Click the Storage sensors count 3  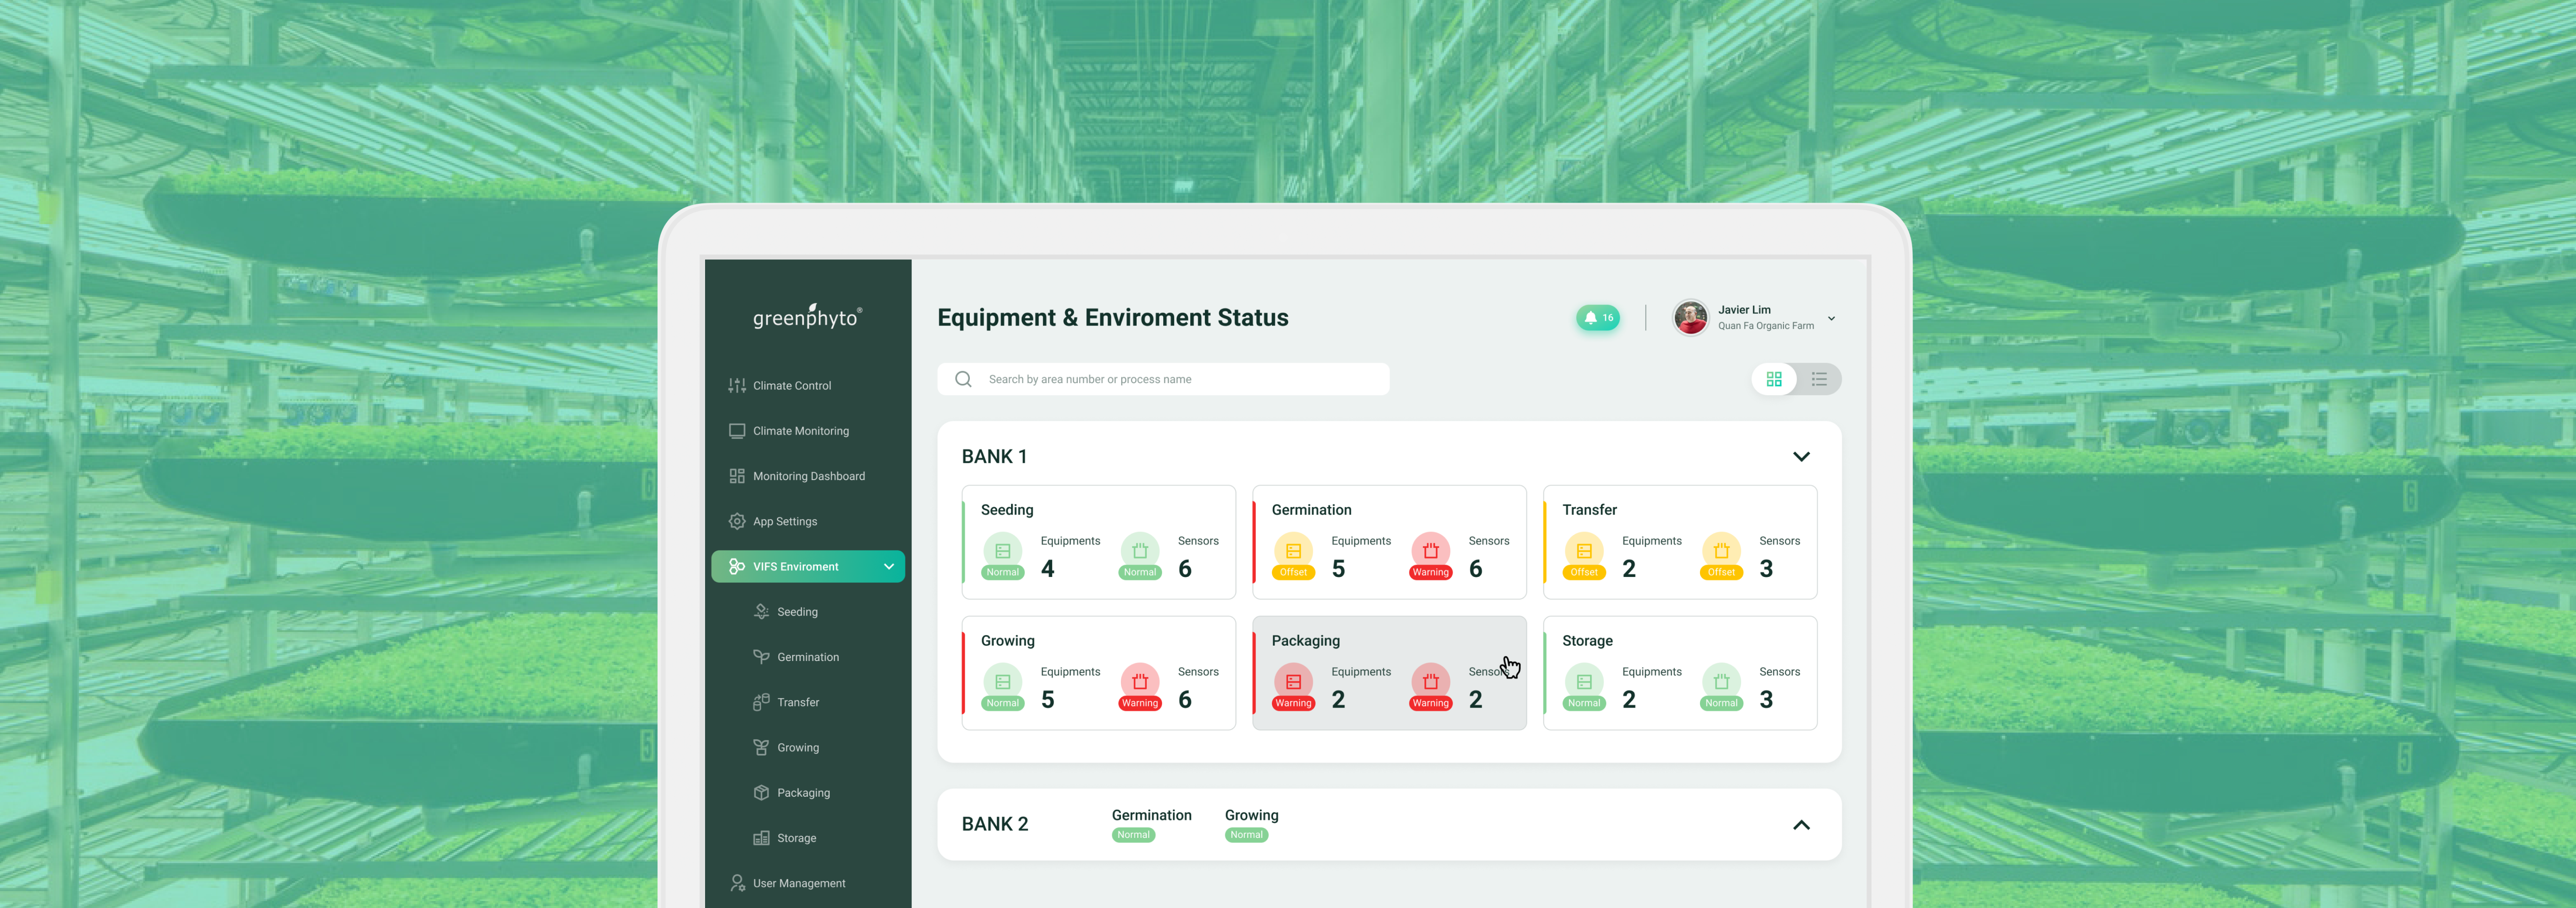(1766, 700)
